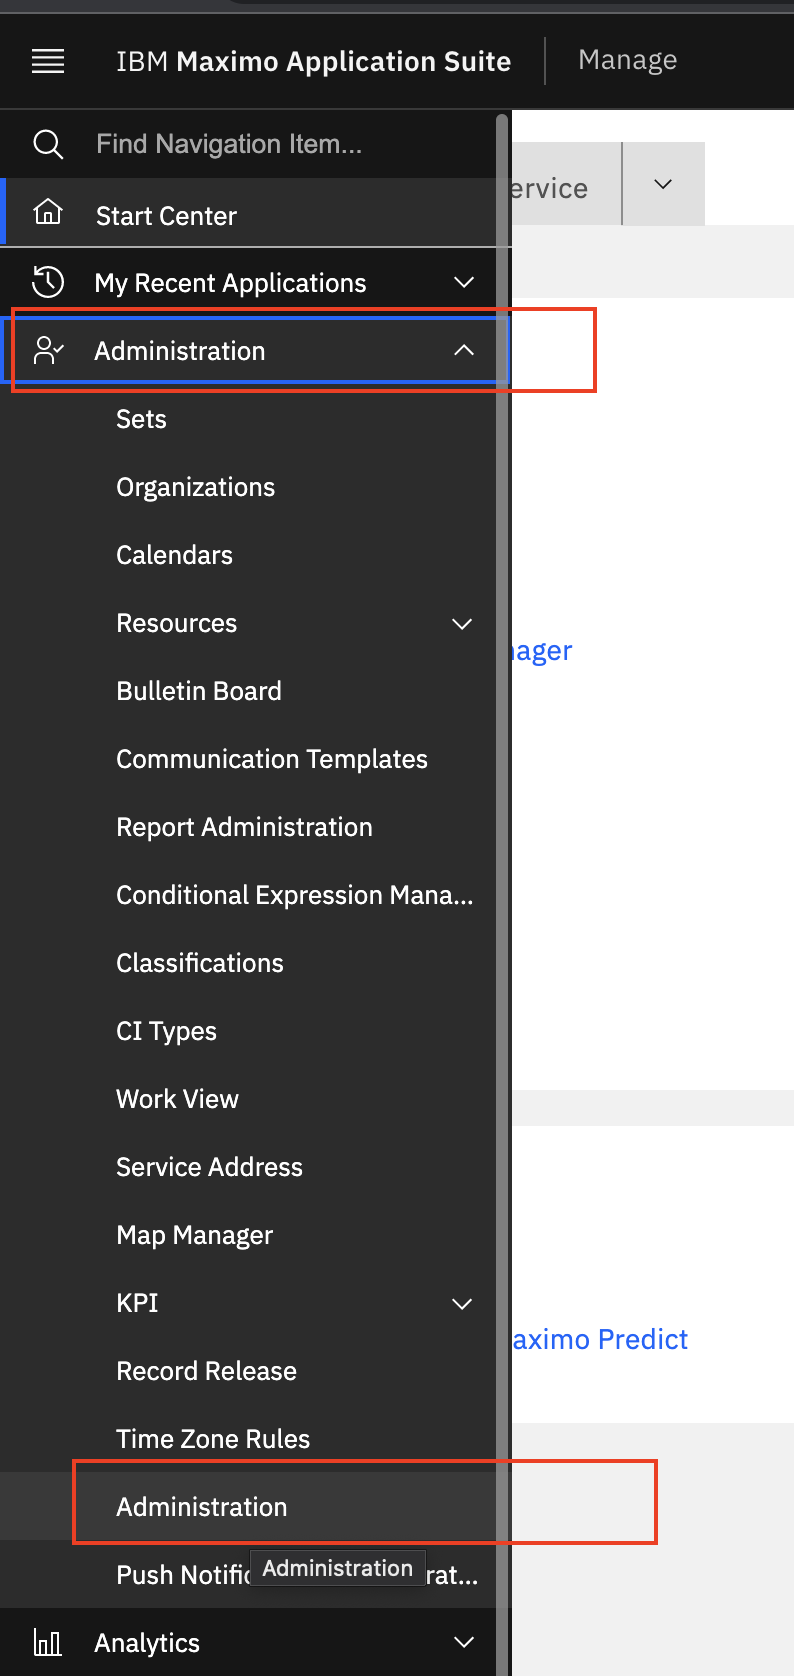This screenshot has width=794, height=1676.
Task: Open Record Release application
Action: 206,1371
